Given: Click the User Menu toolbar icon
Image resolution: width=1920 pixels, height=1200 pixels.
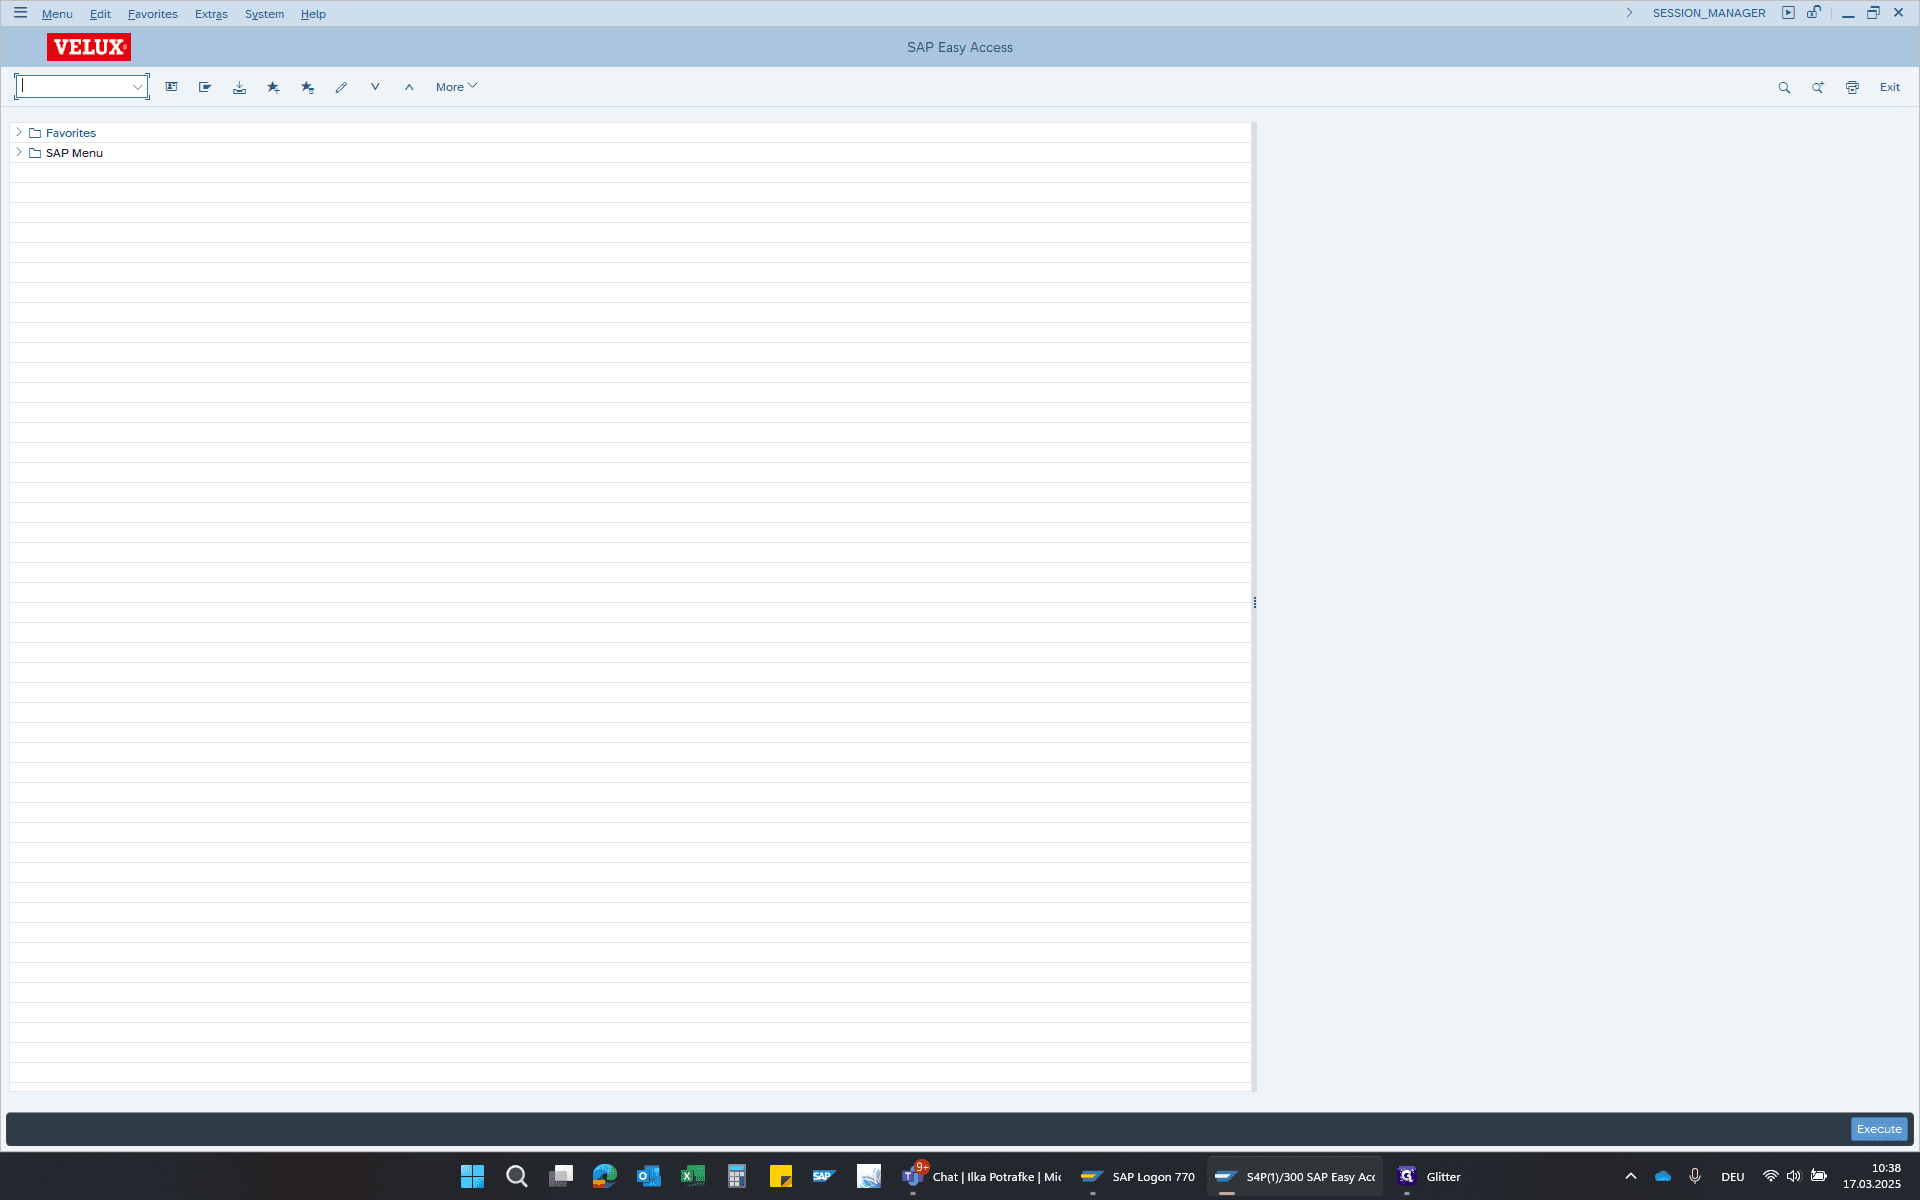Looking at the screenshot, I should [x=172, y=87].
